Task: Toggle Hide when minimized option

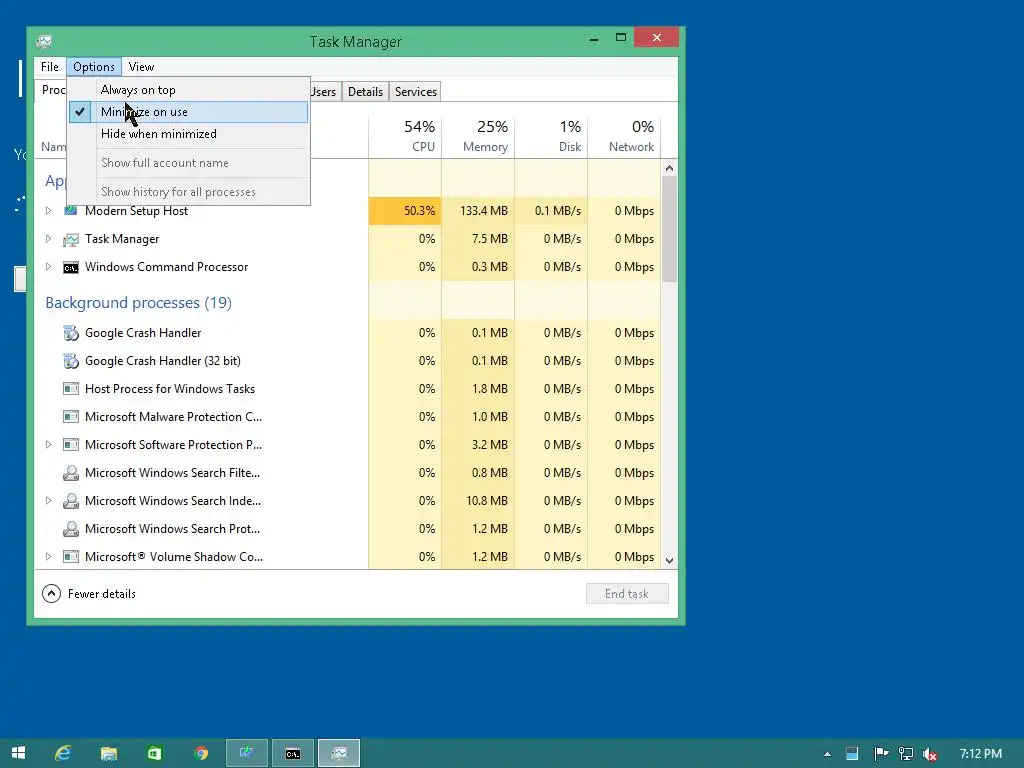Action: click(188, 134)
